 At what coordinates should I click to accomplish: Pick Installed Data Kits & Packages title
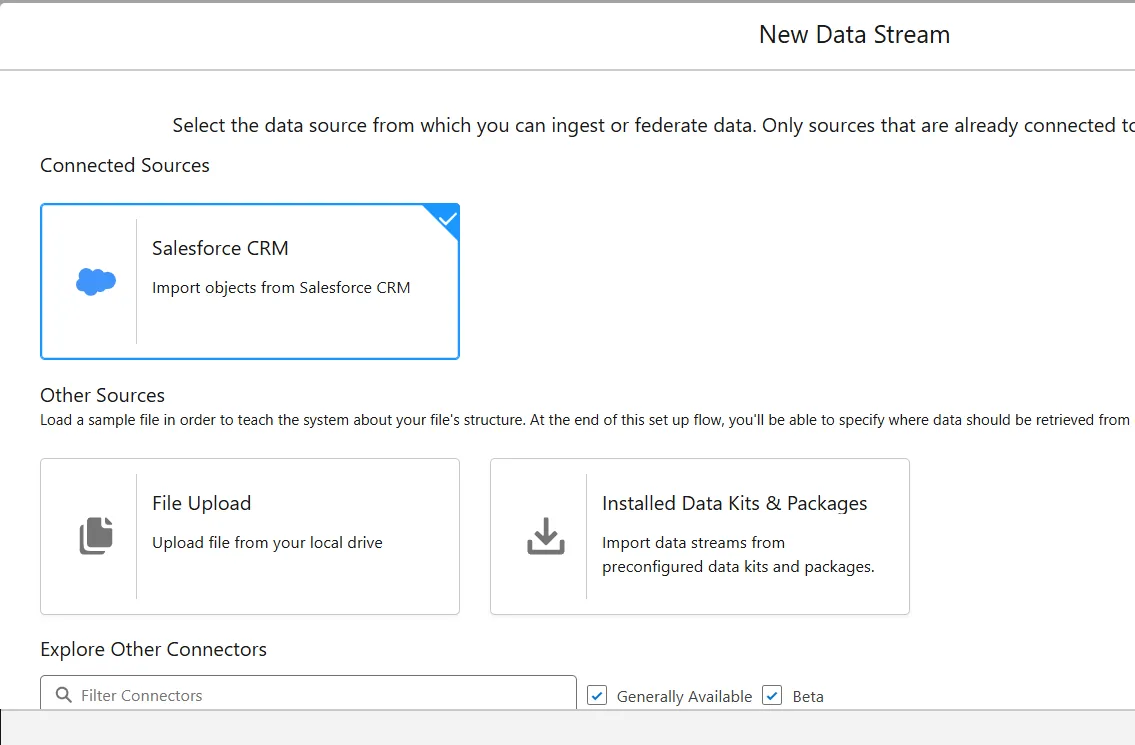pos(734,503)
